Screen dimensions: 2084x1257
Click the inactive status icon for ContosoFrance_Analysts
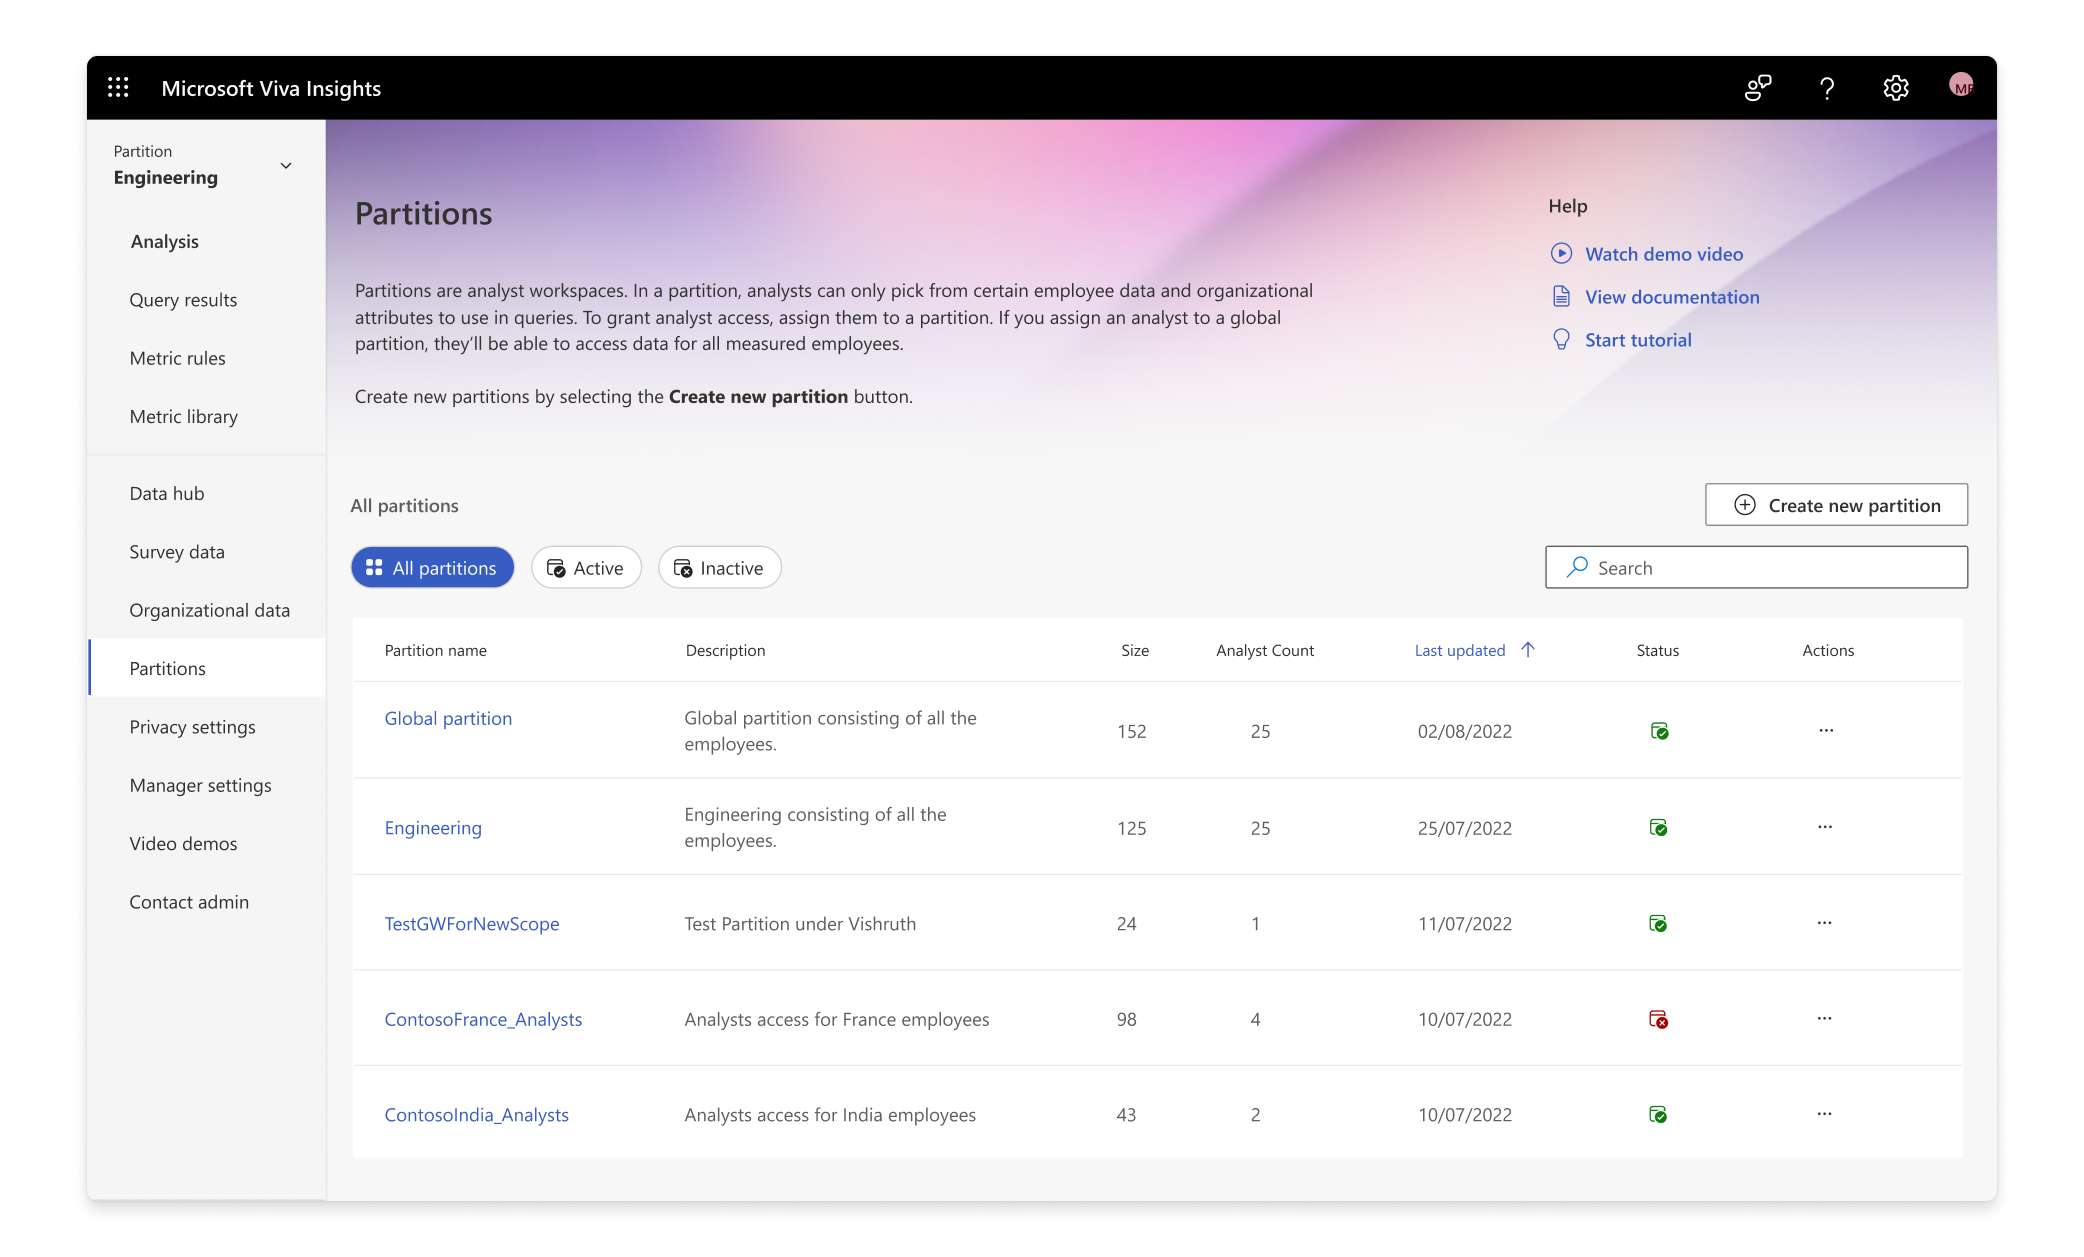[x=1658, y=1019]
